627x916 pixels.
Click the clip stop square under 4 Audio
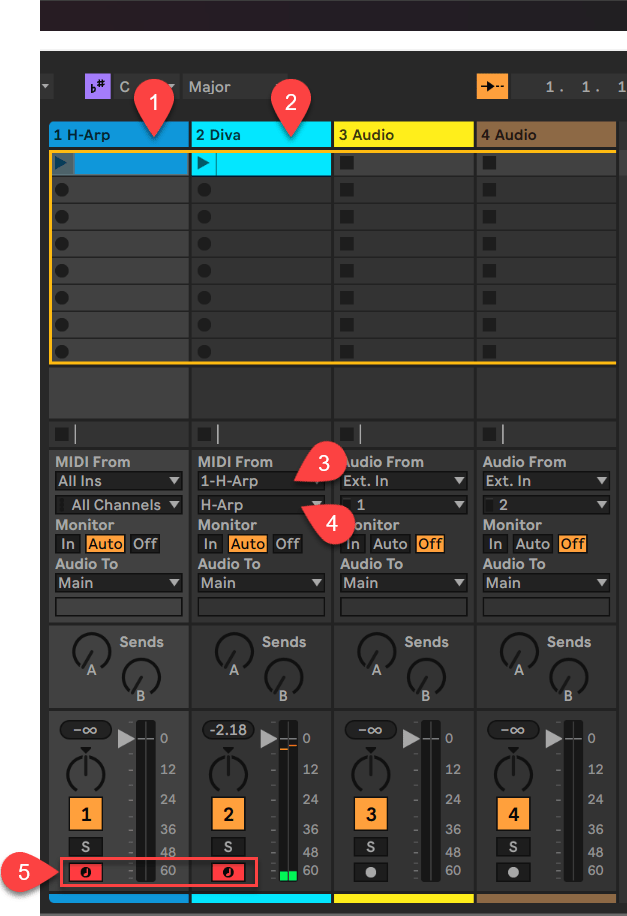pos(489,434)
